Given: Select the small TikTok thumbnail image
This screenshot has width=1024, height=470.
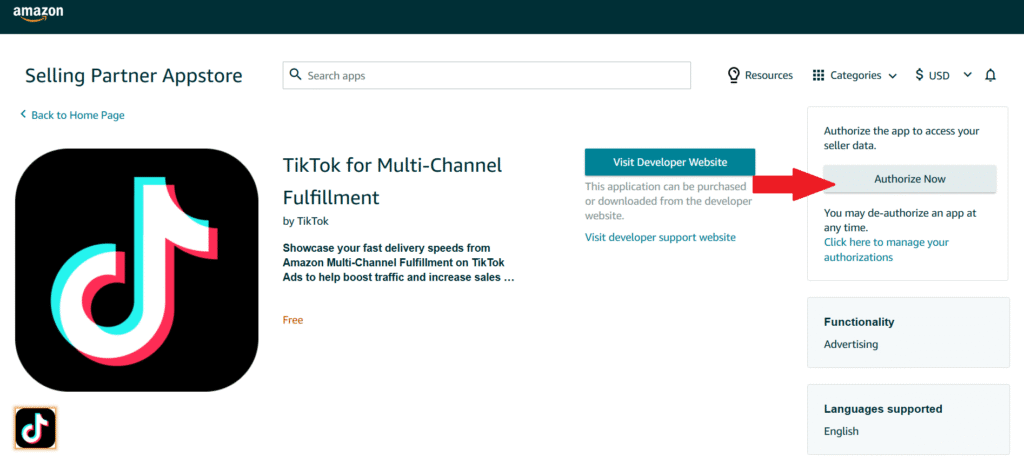Looking at the screenshot, I should [x=35, y=427].
